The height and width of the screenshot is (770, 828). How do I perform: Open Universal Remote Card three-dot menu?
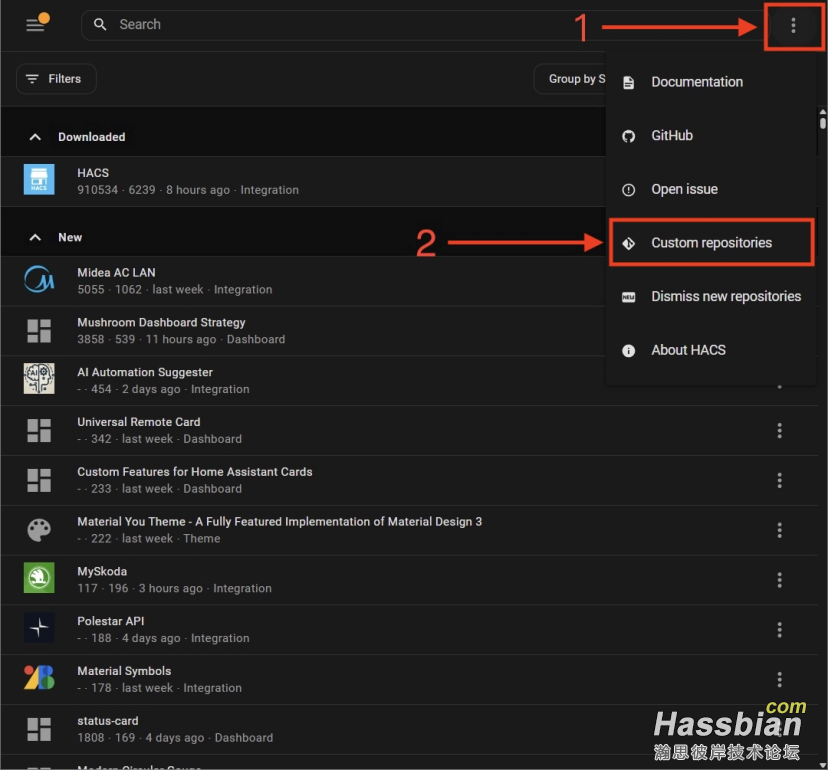[779, 430]
